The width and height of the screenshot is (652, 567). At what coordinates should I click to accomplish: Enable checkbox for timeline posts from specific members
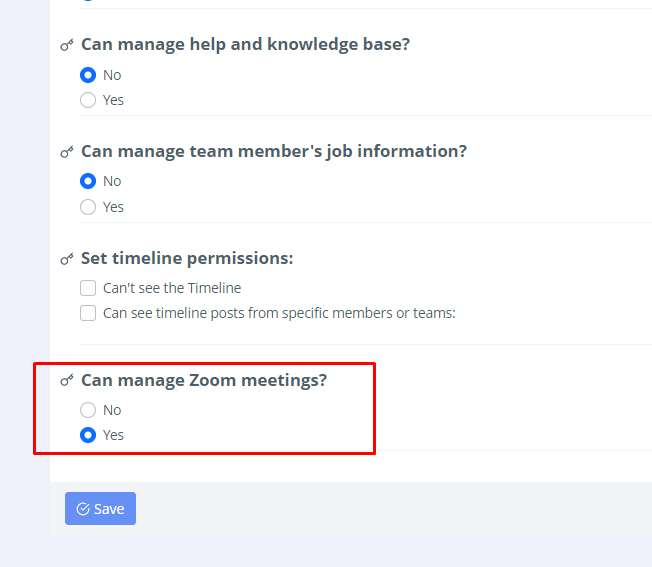point(88,313)
